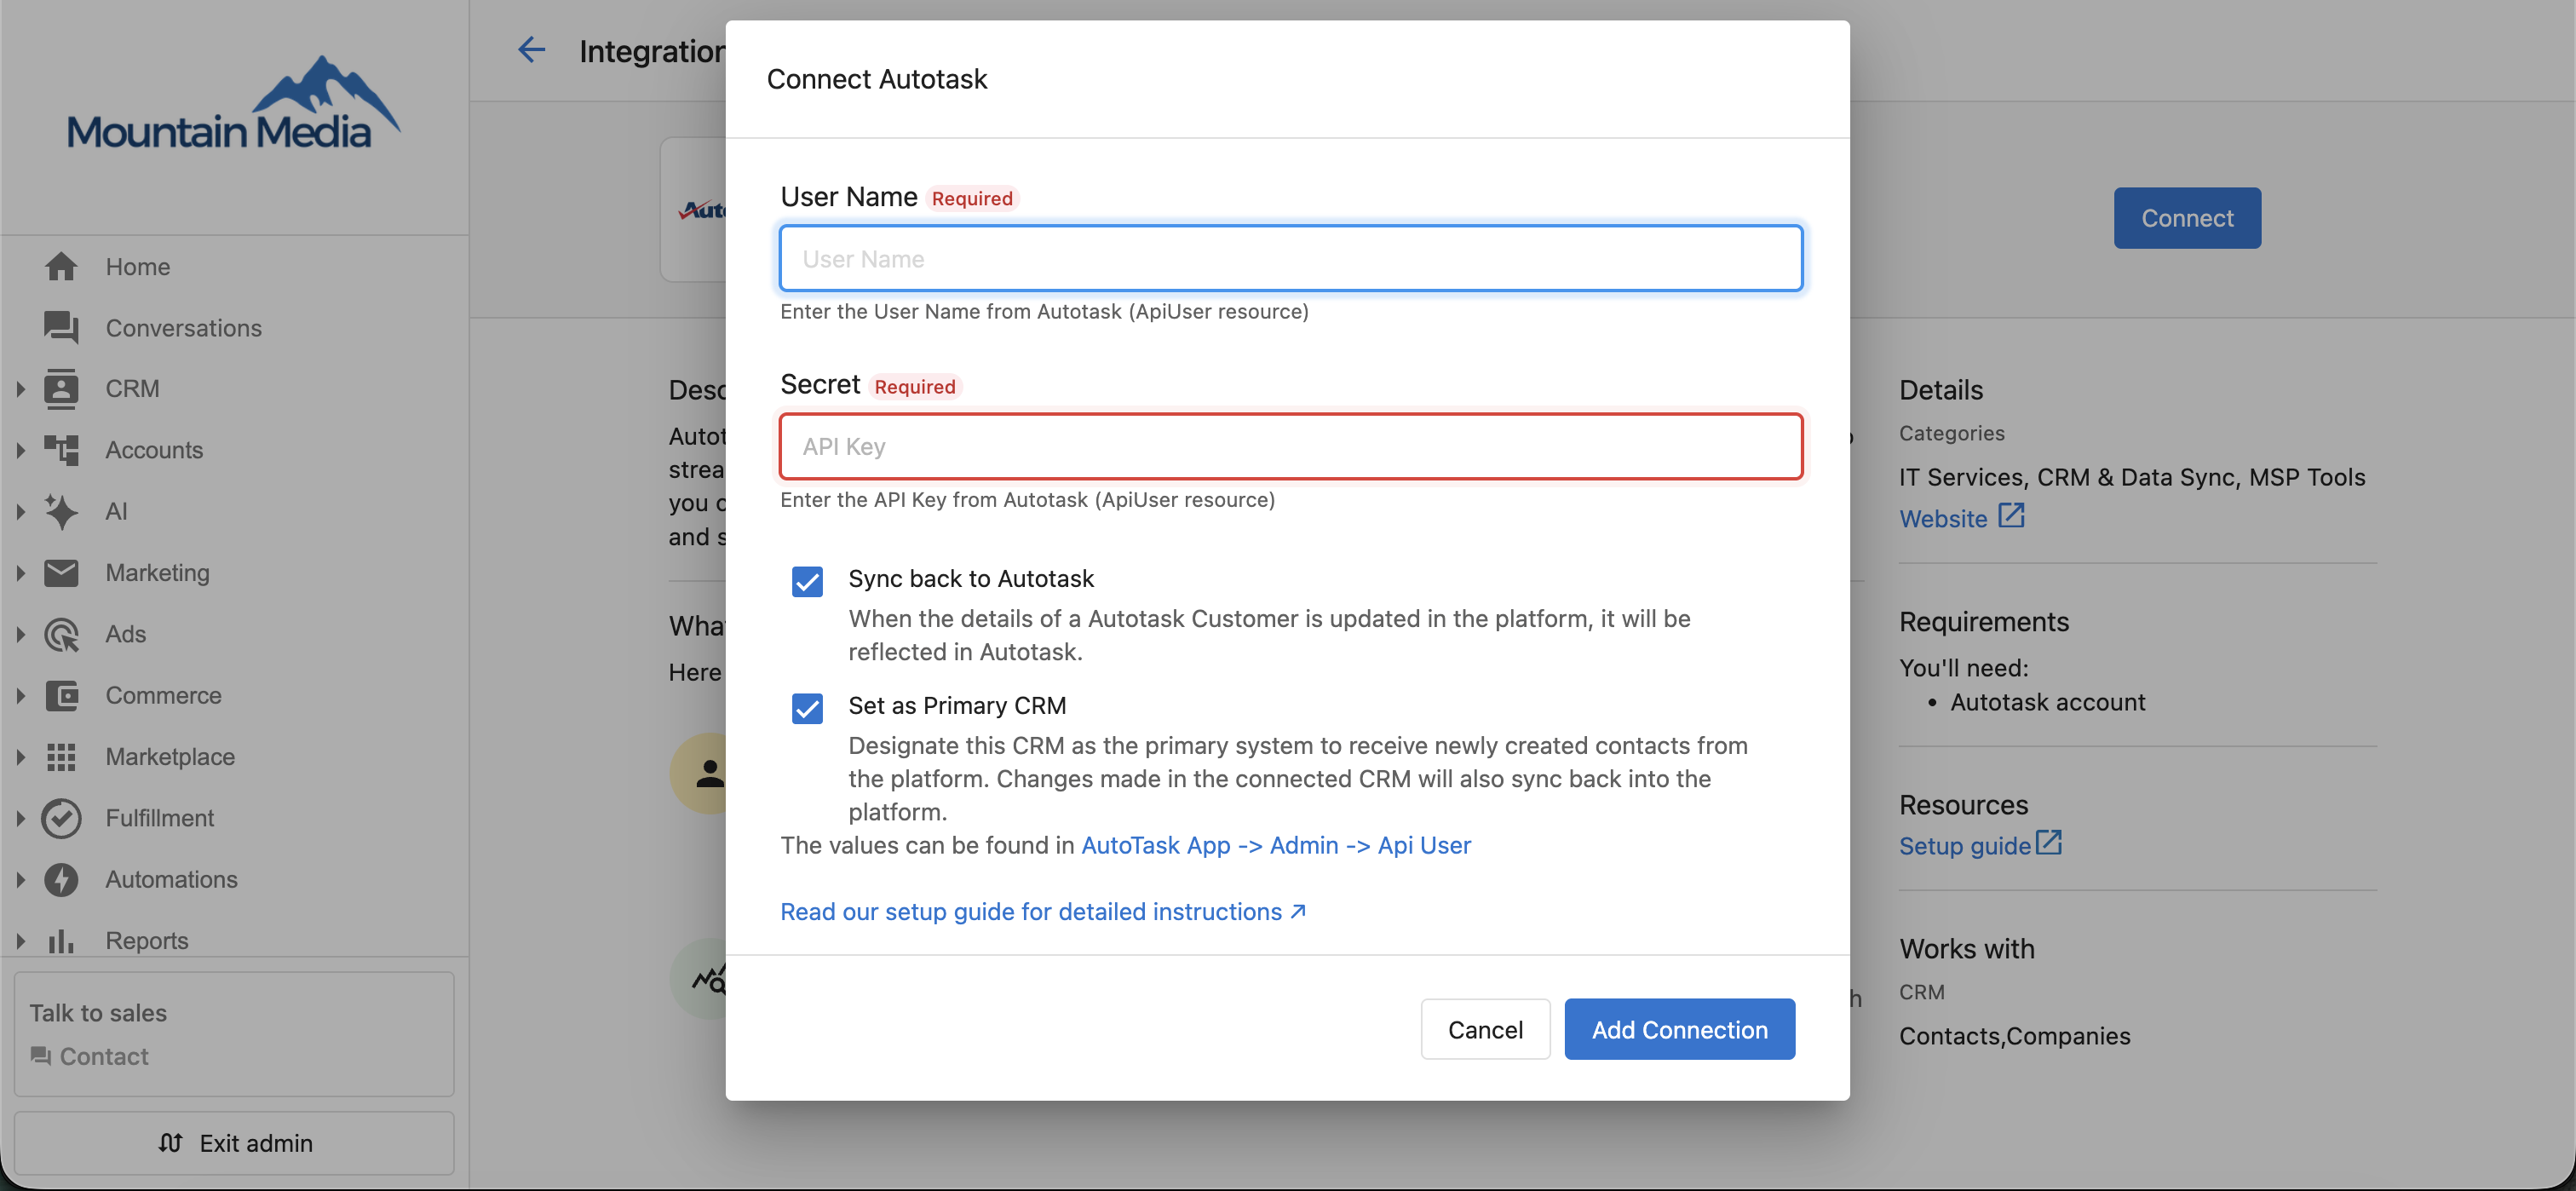Click the Contact link under Talk to sales
This screenshot has width=2576, height=1191.
(104, 1056)
